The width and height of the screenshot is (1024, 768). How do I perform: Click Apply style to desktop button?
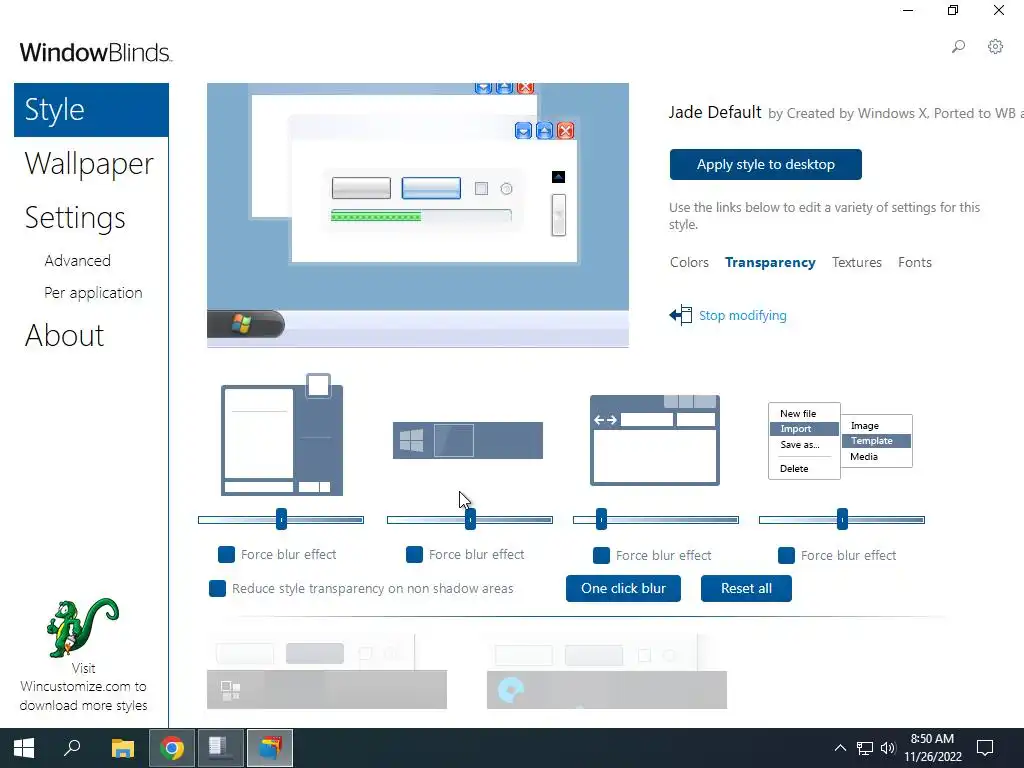coord(765,165)
